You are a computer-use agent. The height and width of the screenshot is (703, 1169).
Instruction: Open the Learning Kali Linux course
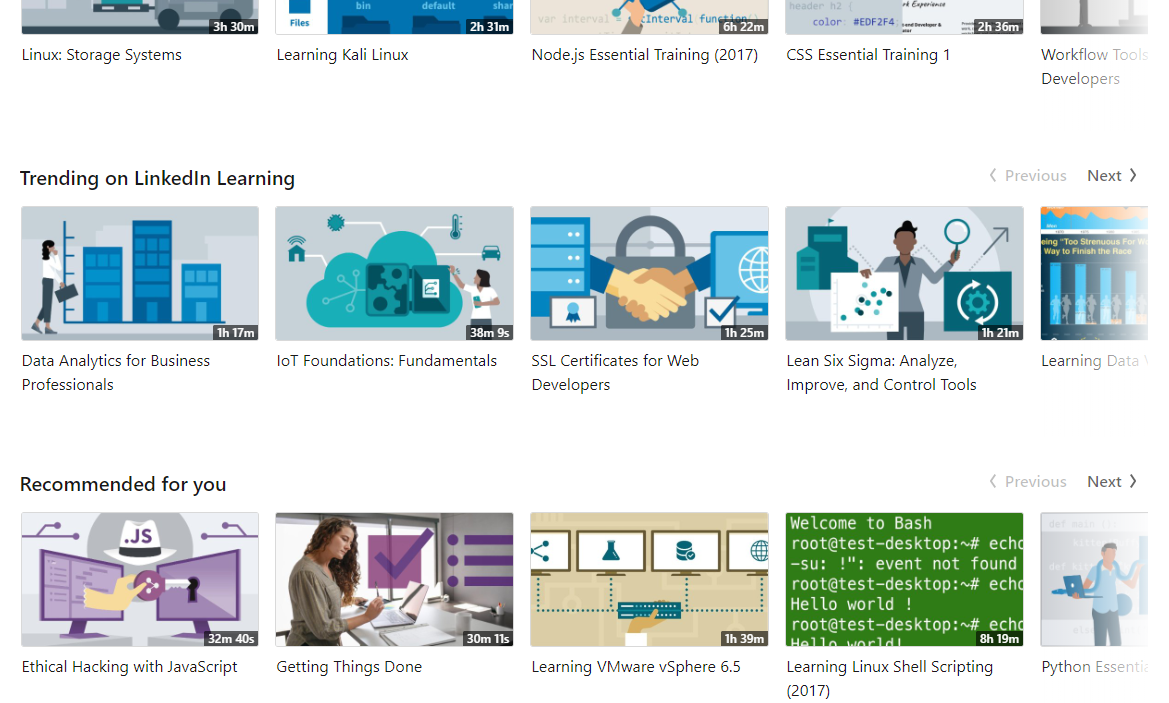(343, 54)
